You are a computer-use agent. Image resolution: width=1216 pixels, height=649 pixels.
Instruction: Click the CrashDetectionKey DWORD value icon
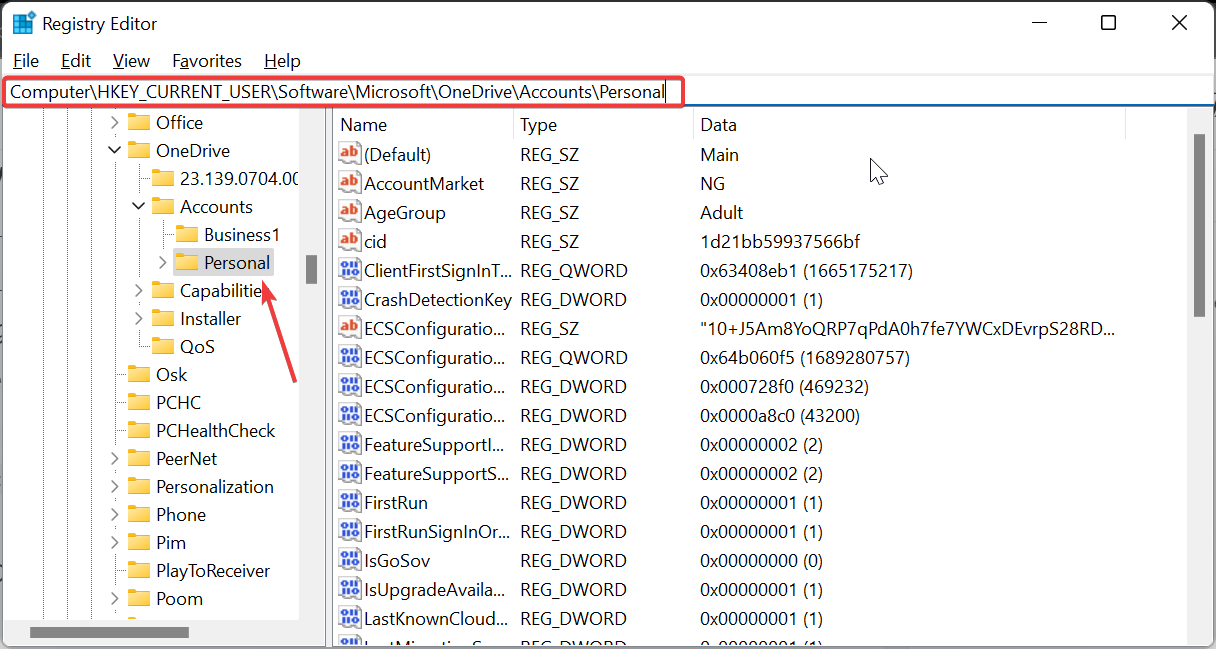coord(349,299)
